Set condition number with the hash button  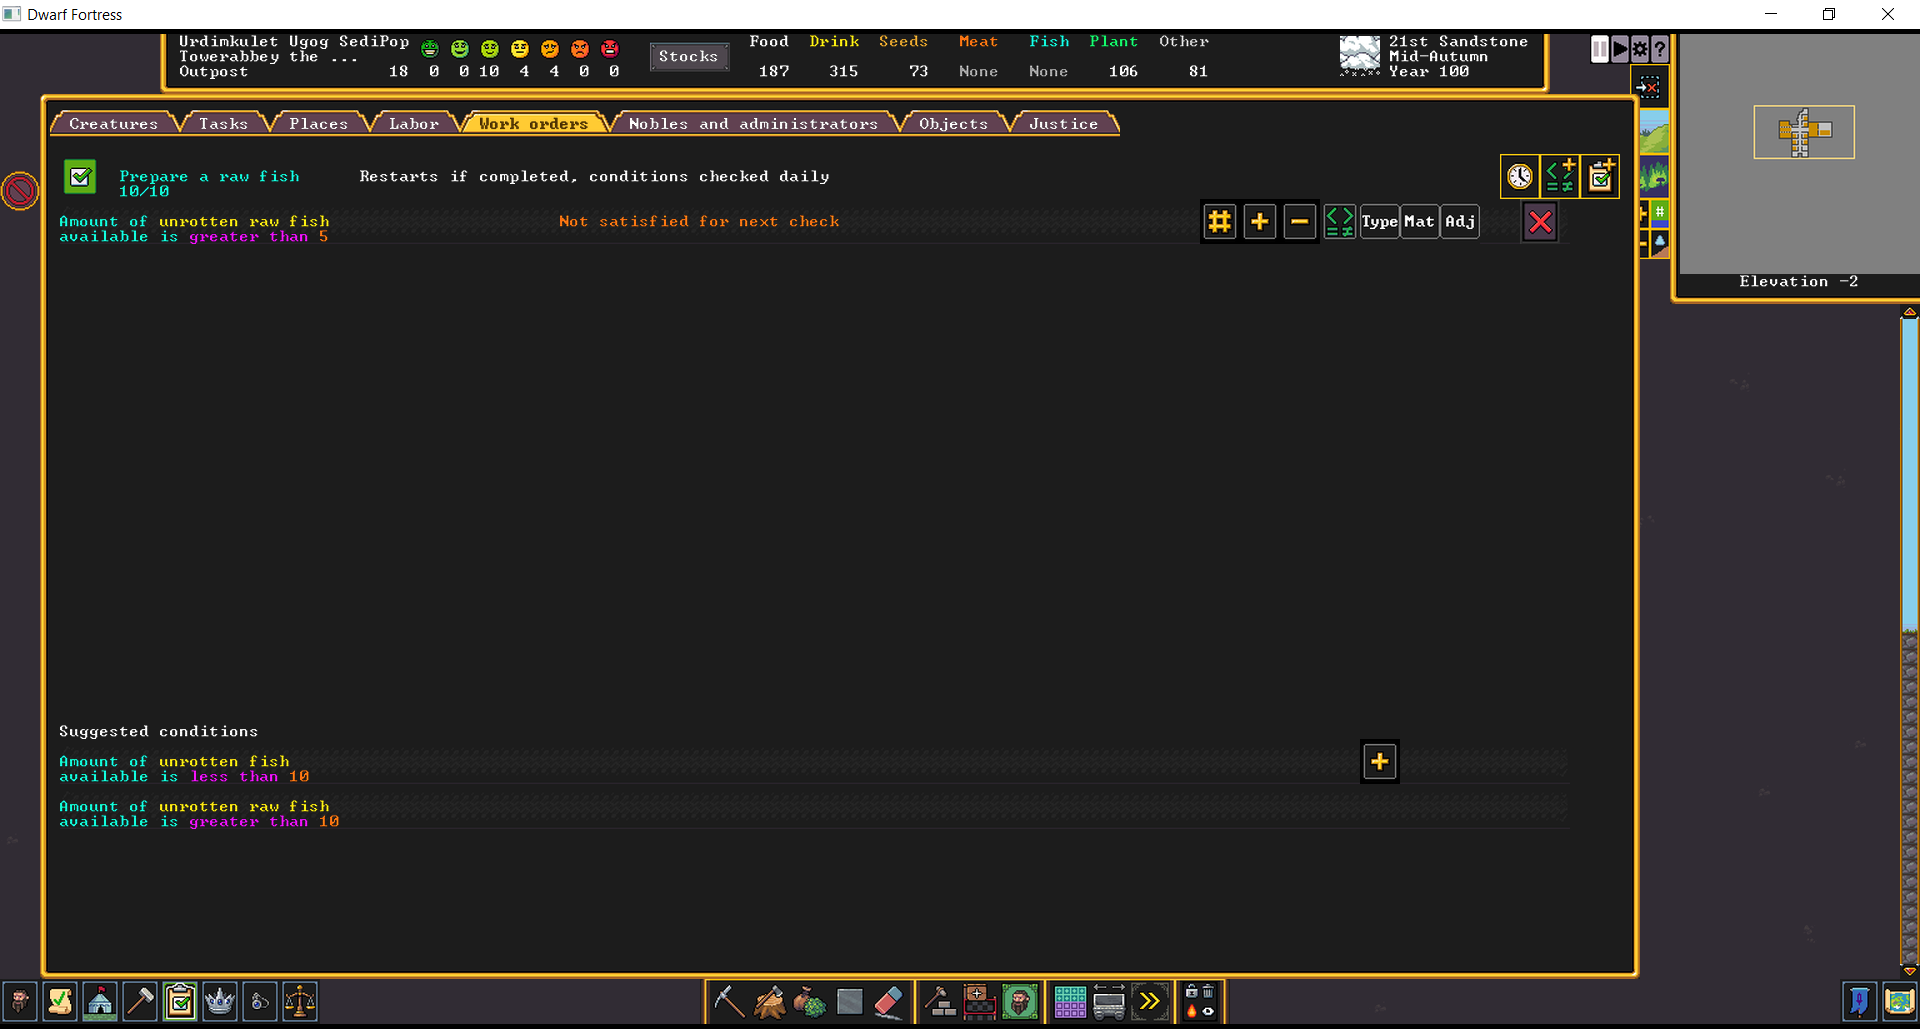tap(1220, 222)
